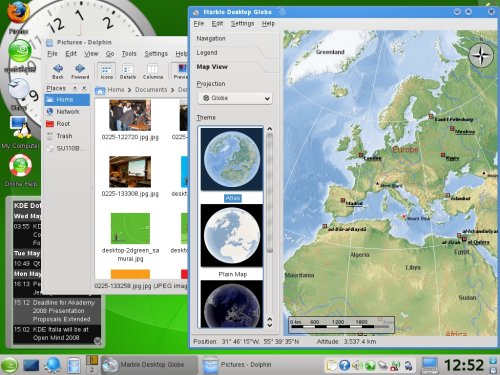
Task: Switch to Navigation tab in Marble
Action: click(211, 38)
